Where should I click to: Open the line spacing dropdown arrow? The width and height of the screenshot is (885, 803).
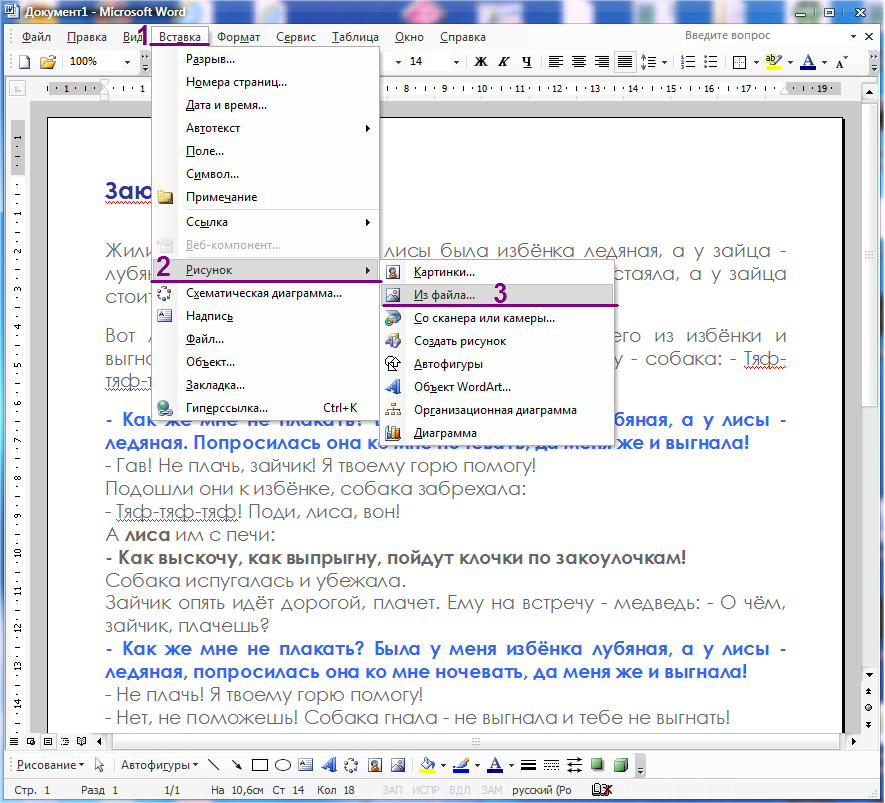click(664, 62)
